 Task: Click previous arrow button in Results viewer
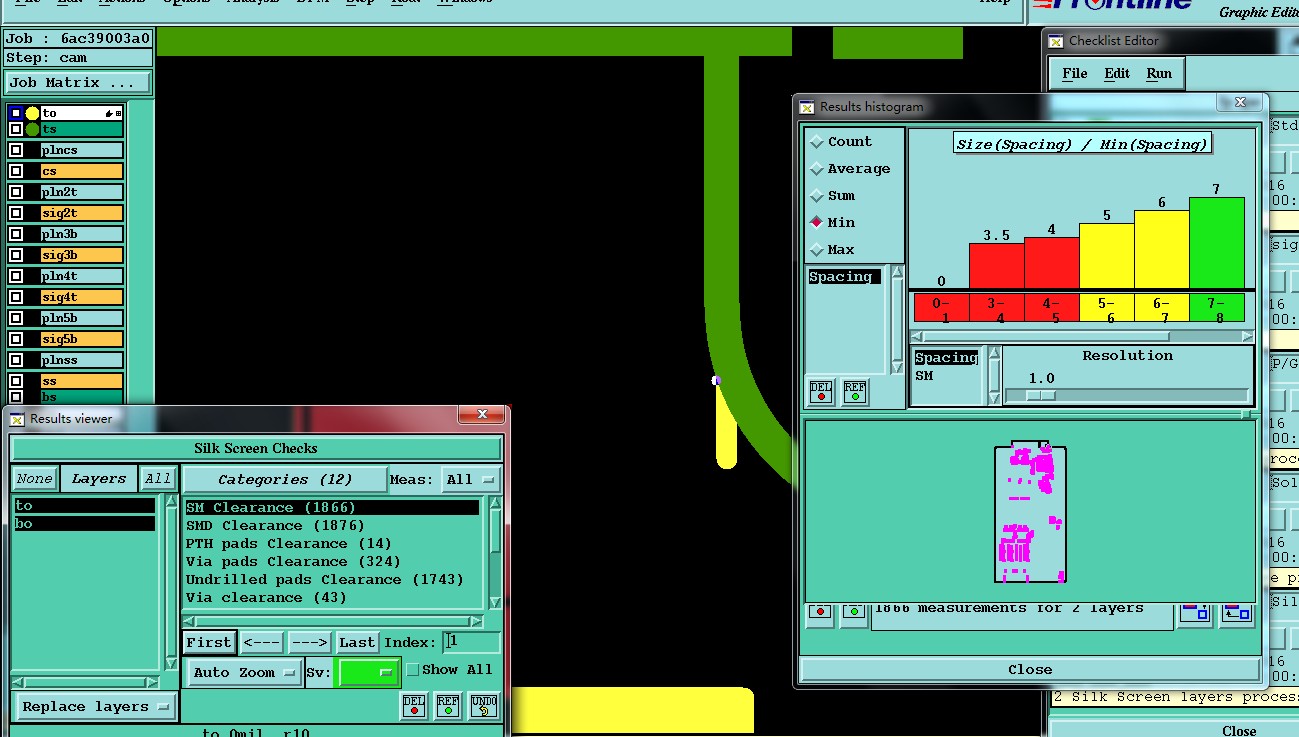click(262, 642)
